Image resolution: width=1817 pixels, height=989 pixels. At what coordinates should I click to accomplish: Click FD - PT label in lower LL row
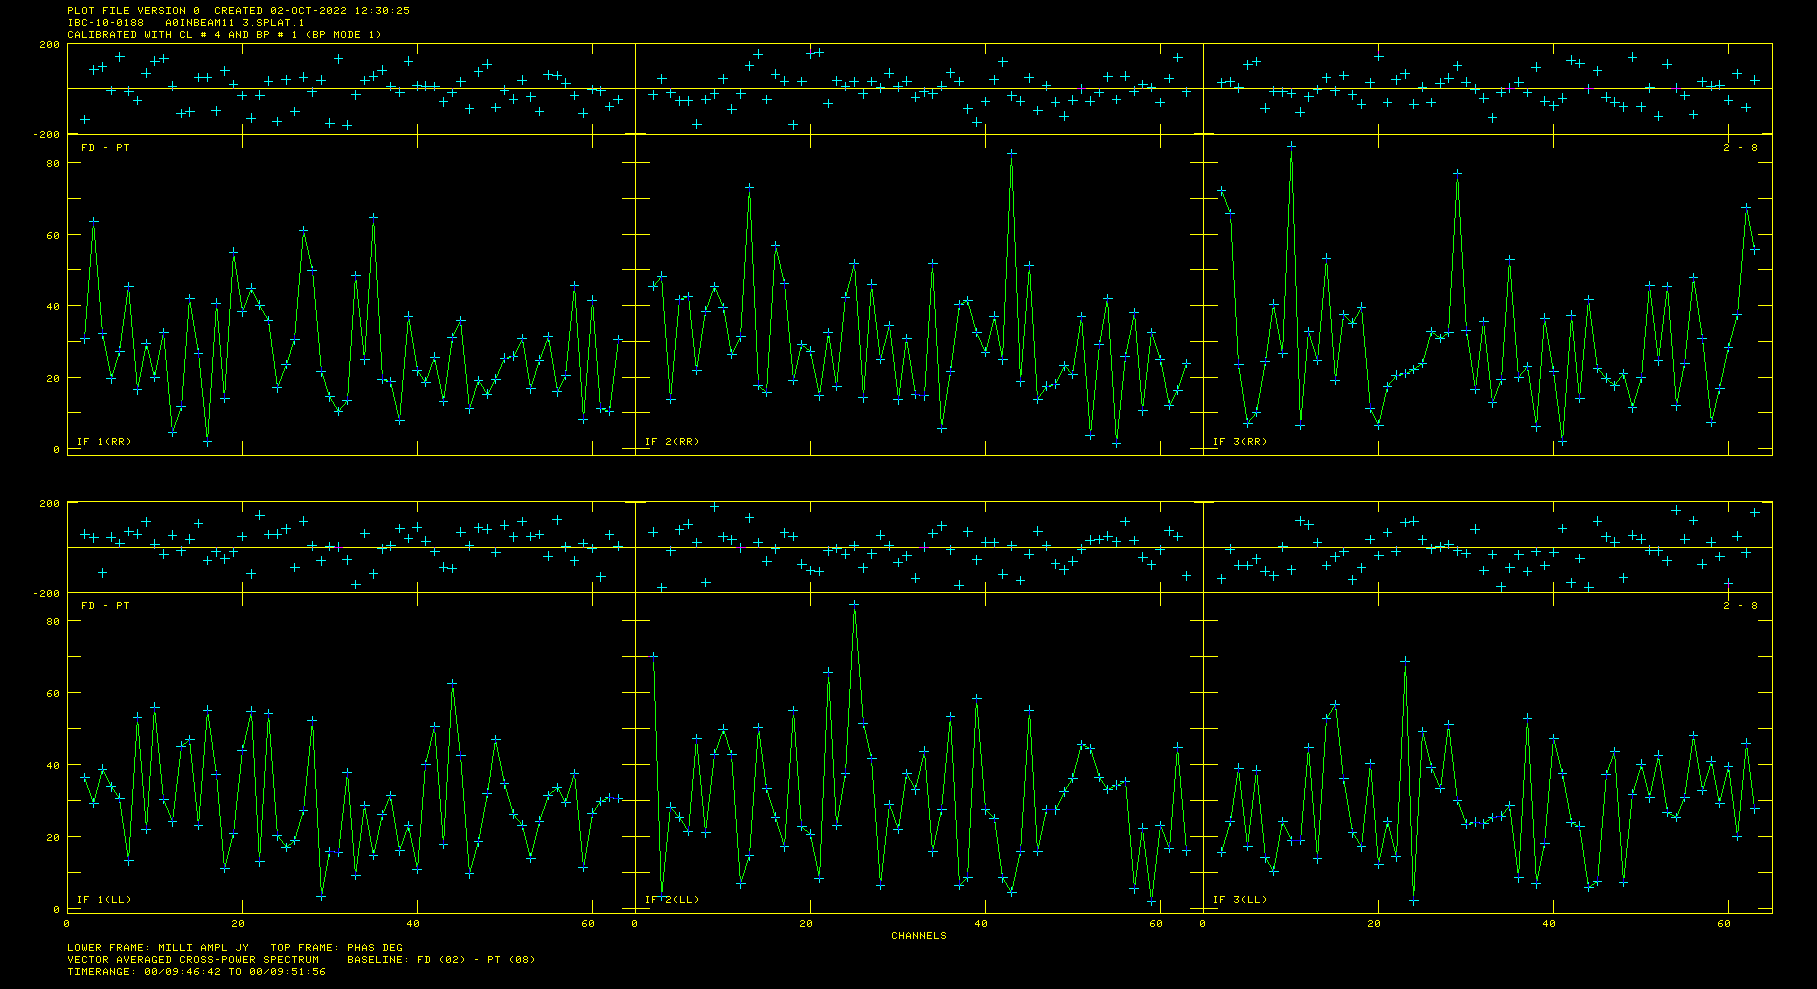click(105, 606)
